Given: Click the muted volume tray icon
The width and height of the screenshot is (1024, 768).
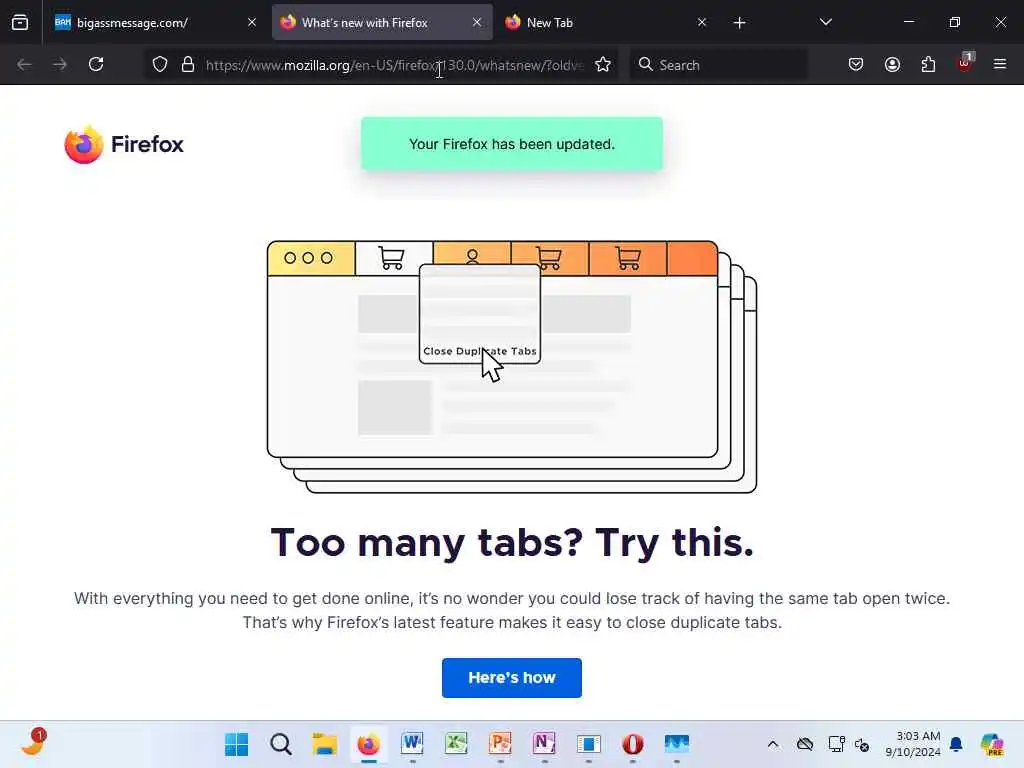Looking at the screenshot, I should [862, 744].
